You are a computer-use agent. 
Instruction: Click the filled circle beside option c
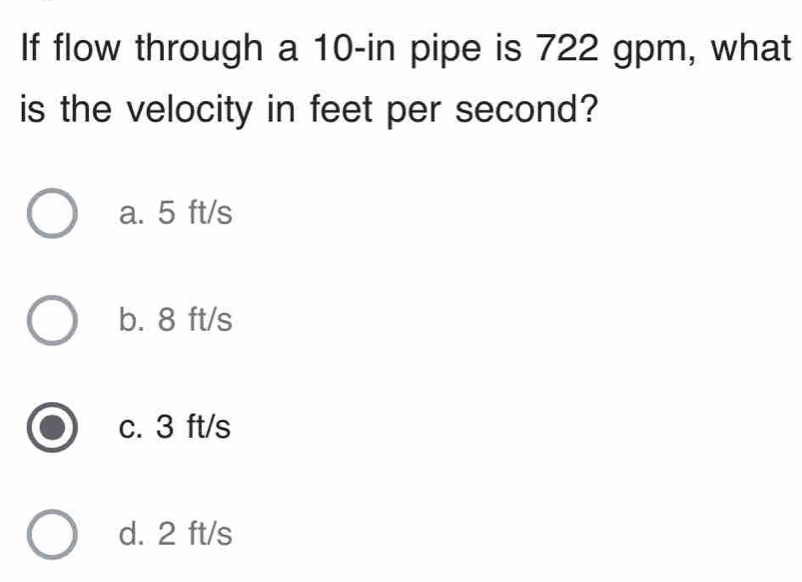[x=52, y=428]
